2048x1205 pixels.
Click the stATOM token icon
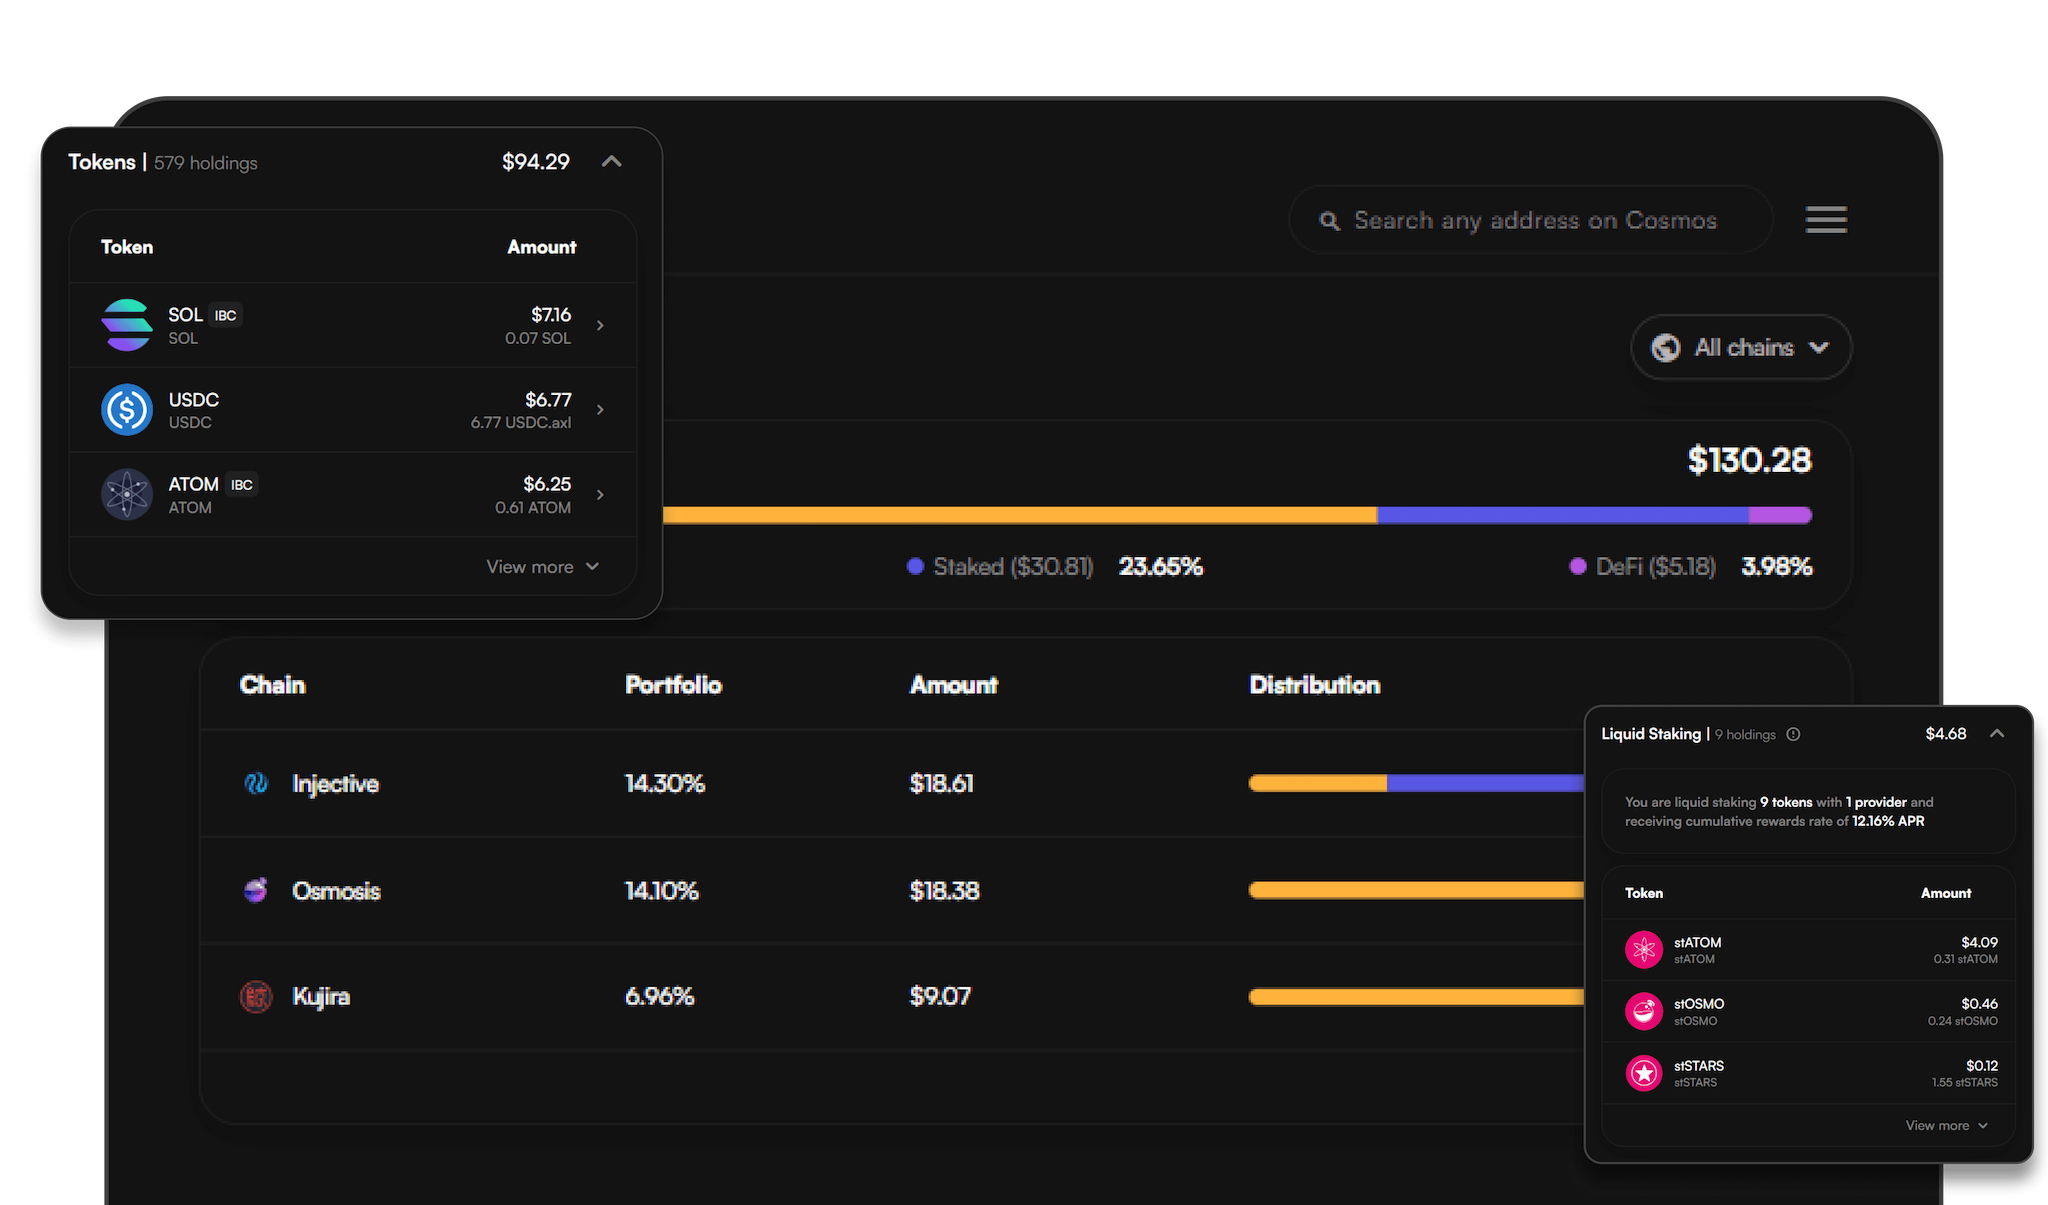1643,950
